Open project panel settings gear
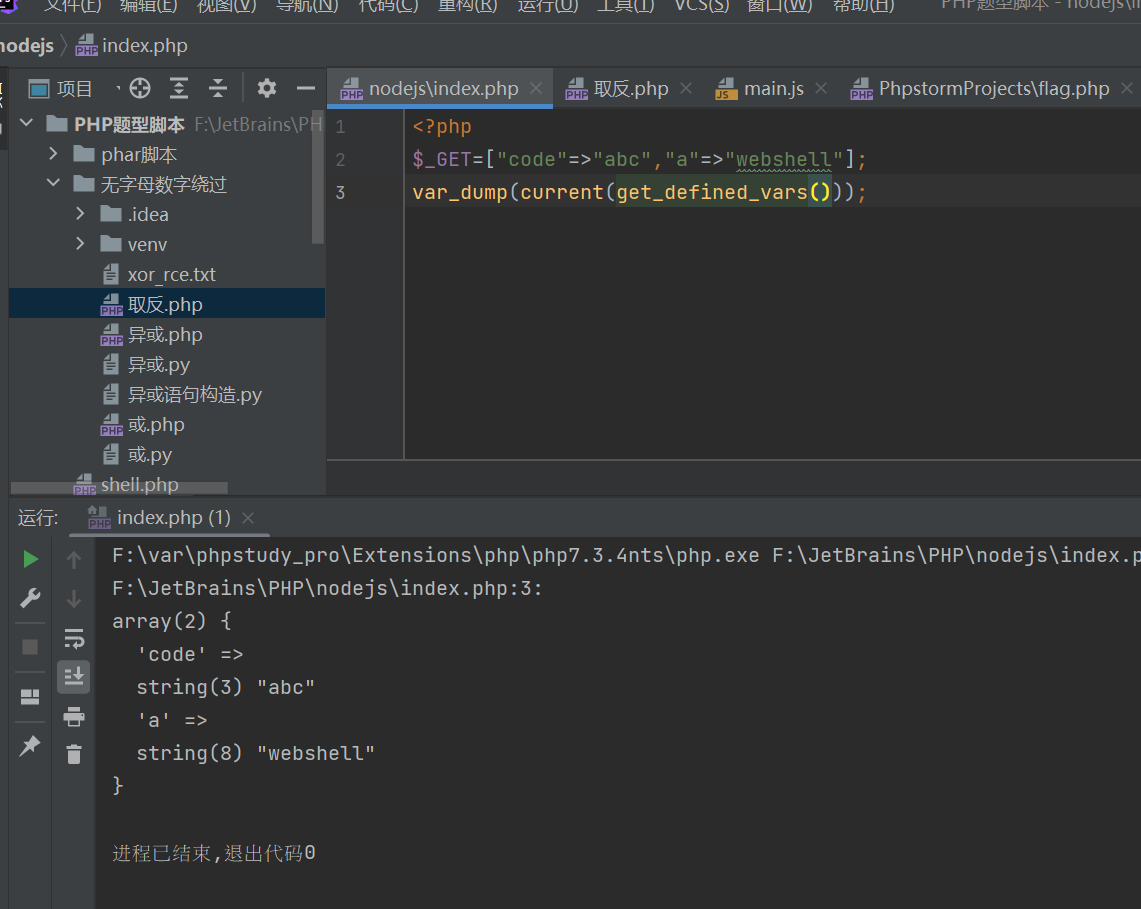Viewport: 1141px width, 909px height. click(x=267, y=89)
